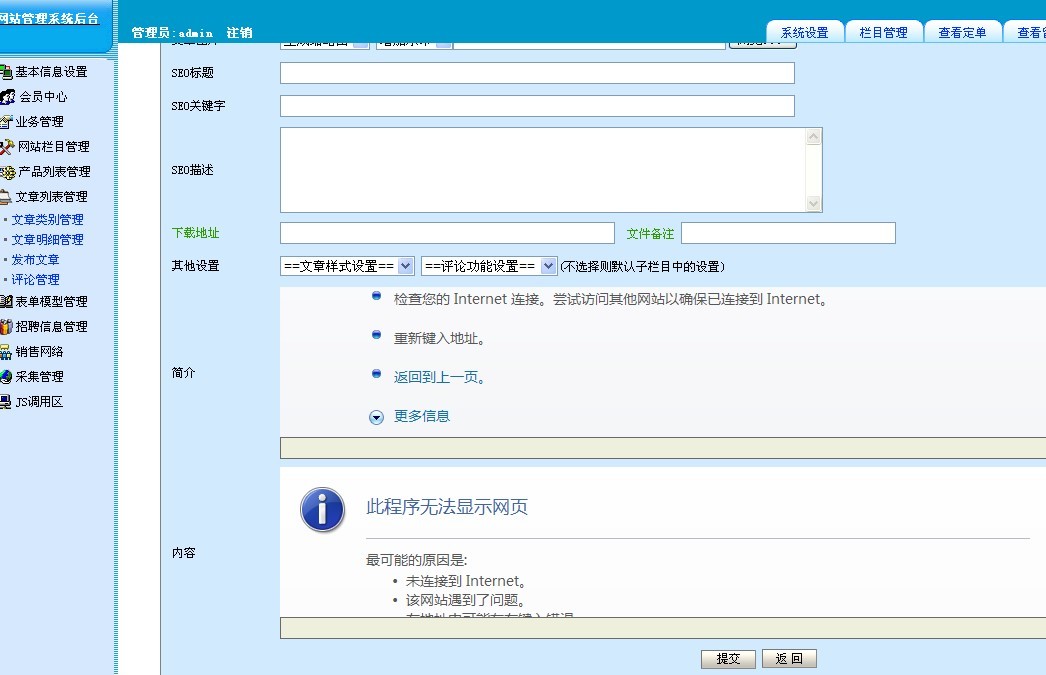
Task: Open the 评论功能设置 dropdown
Action: point(488,266)
